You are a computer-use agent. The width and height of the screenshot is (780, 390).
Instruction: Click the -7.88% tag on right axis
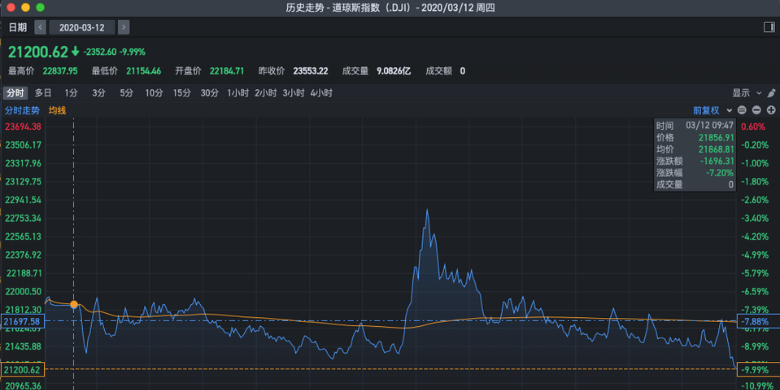click(758, 322)
